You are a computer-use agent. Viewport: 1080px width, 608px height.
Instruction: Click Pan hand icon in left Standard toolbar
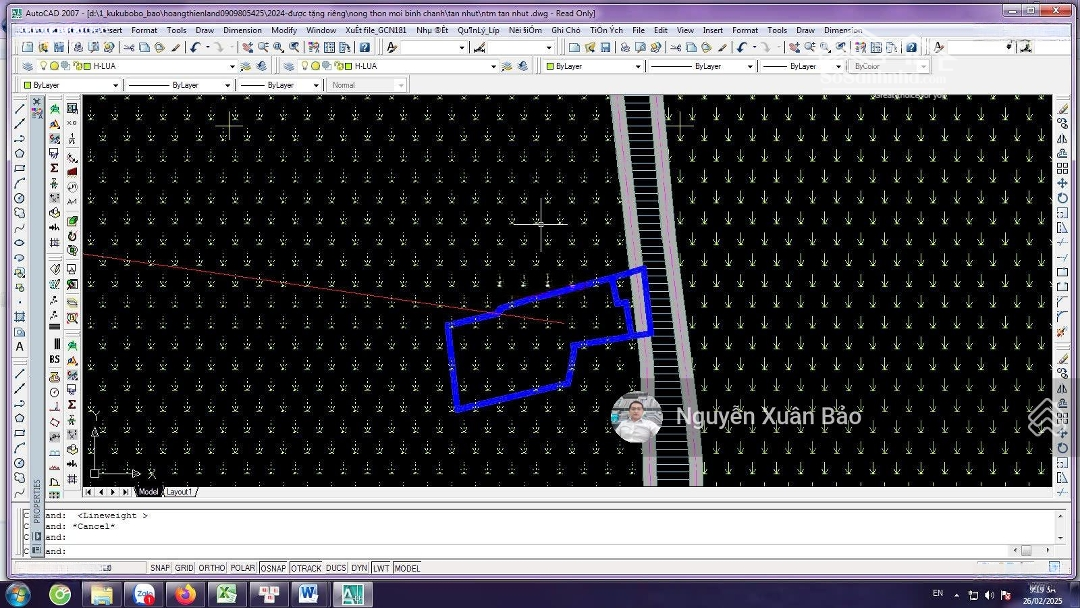click(x=247, y=47)
